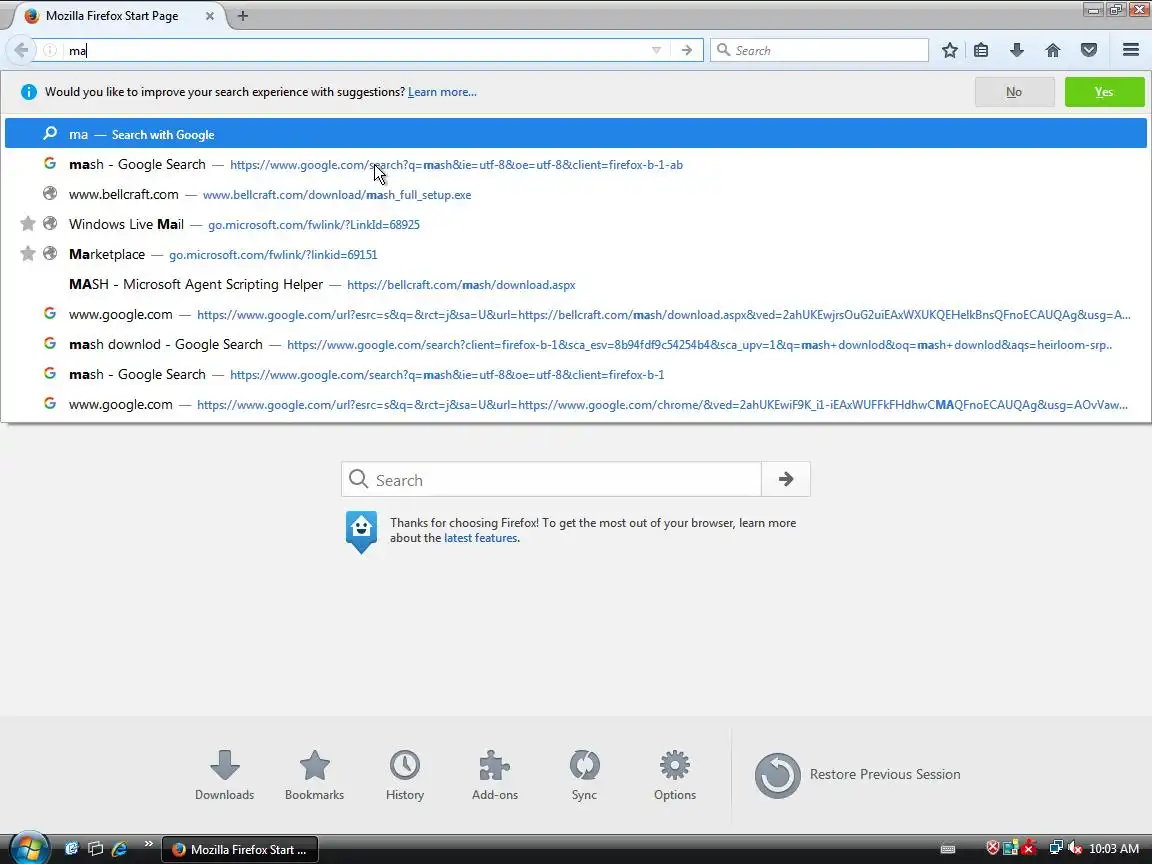Click the Switch between windows taskbar icon

(96, 849)
